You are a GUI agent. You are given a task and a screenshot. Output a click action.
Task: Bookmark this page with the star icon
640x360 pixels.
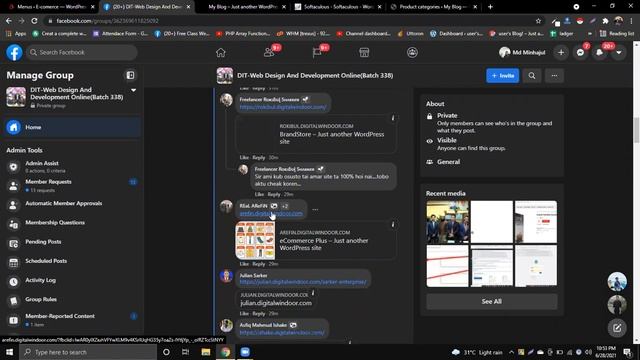(x=538, y=21)
